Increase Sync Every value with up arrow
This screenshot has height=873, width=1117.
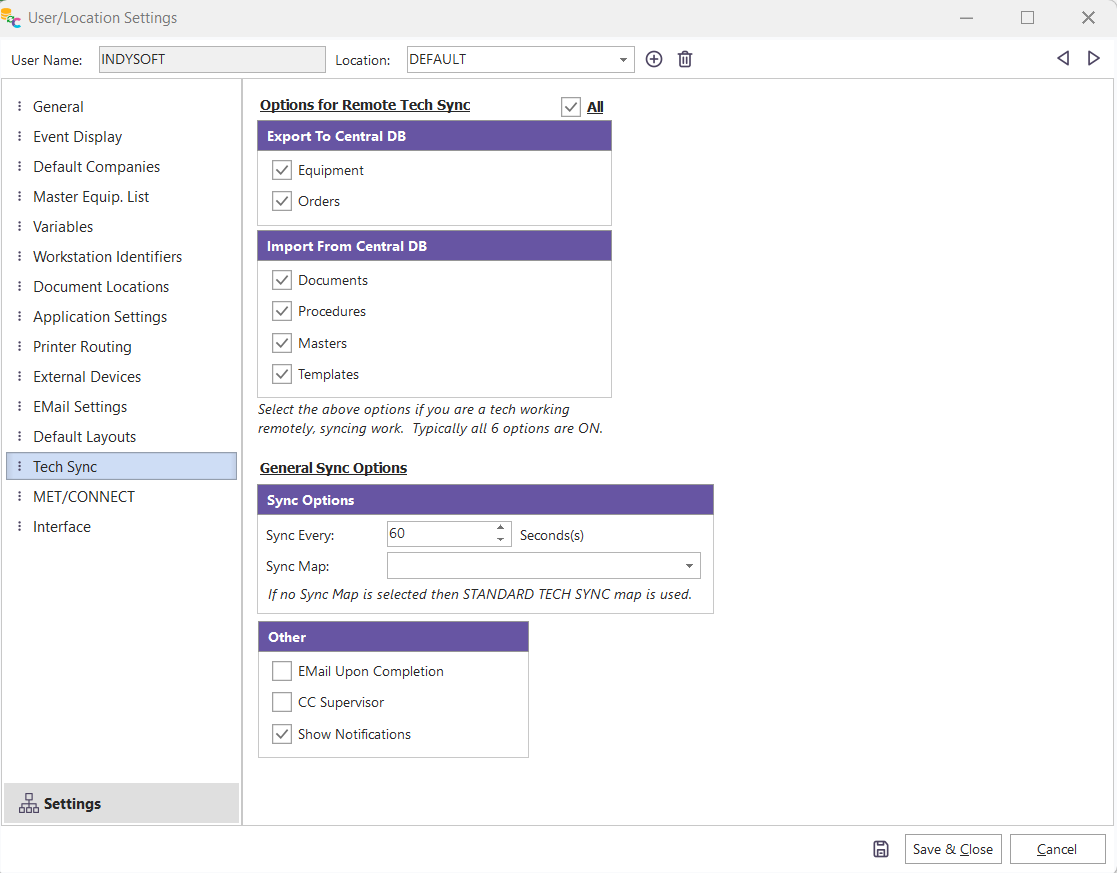(501, 528)
